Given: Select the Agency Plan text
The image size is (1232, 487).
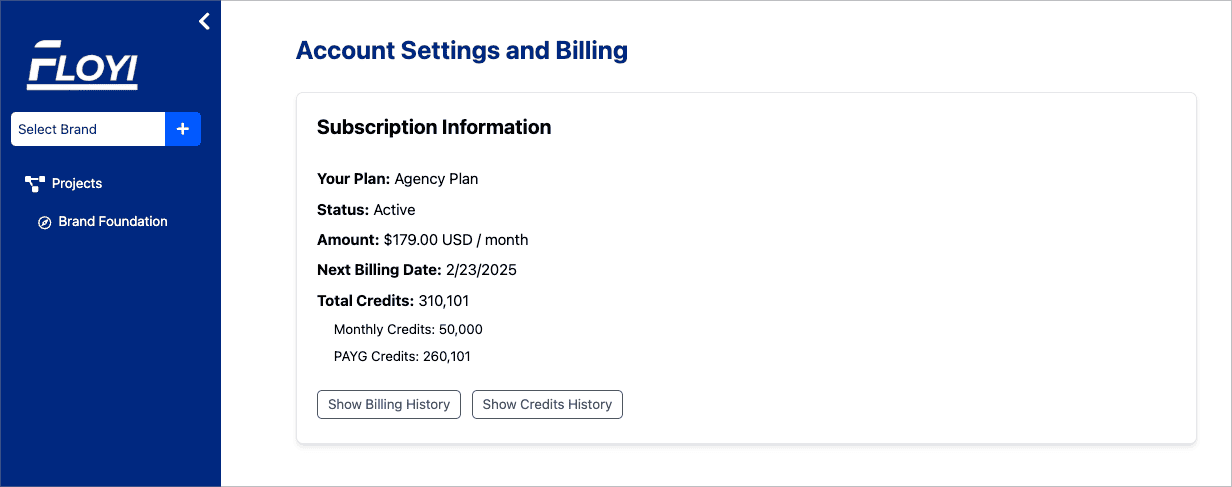Looking at the screenshot, I should [436, 179].
